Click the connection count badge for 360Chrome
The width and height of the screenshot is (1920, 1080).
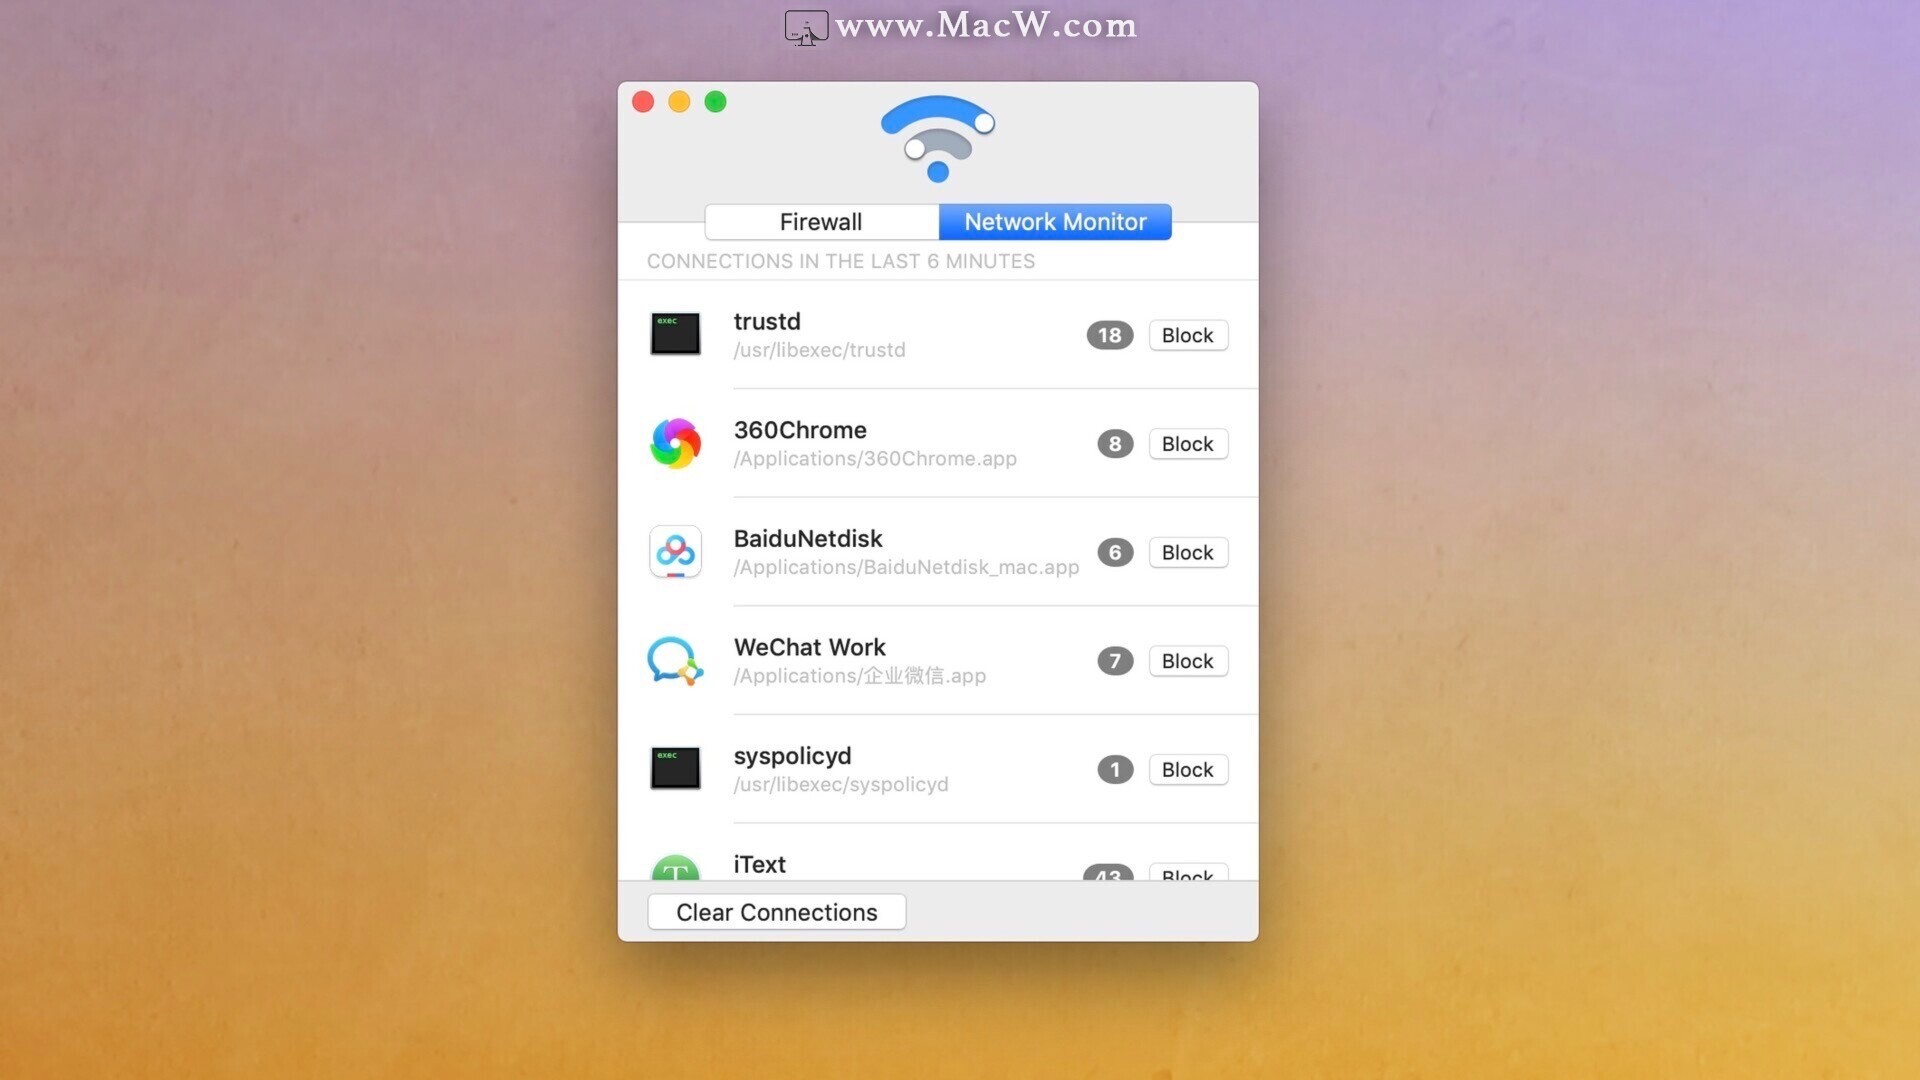click(1114, 443)
